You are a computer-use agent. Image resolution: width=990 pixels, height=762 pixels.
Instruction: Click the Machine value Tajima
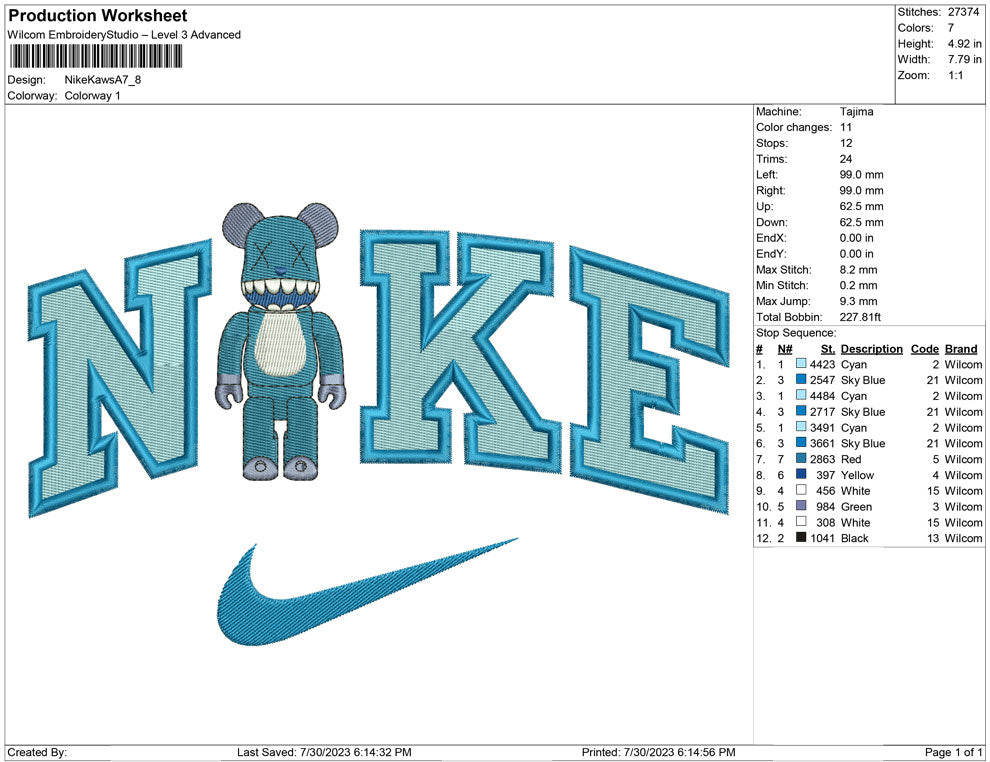point(856,112)
